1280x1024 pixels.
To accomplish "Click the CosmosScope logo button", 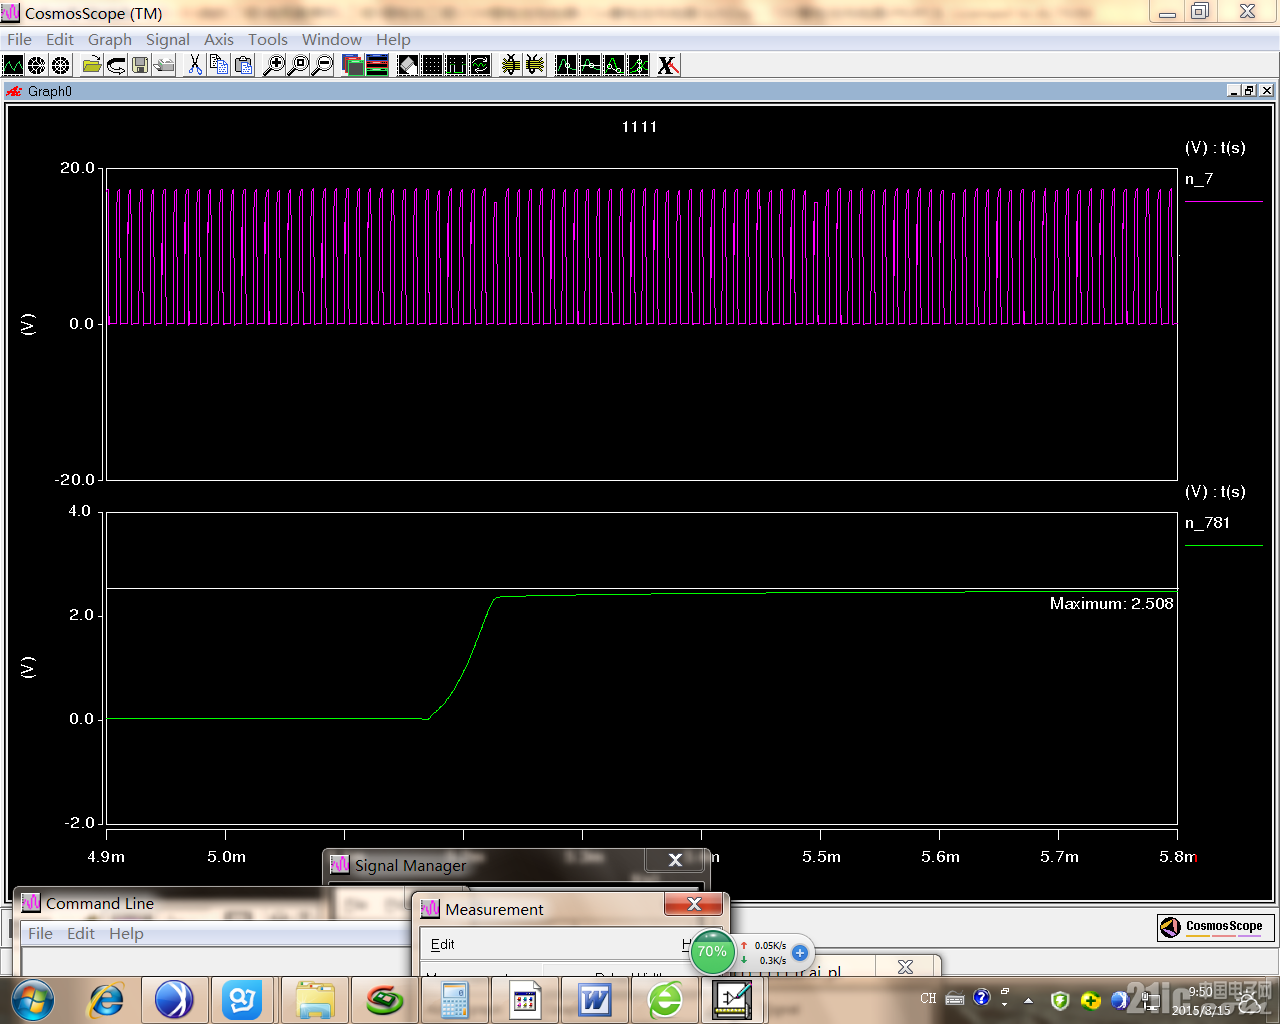I will tap(1216, 927).
